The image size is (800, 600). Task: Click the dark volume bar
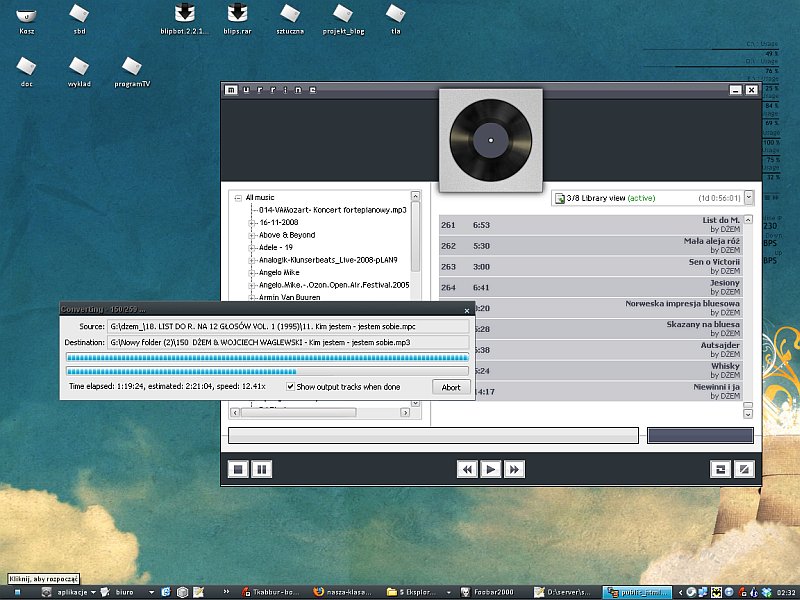pos(699,435)
